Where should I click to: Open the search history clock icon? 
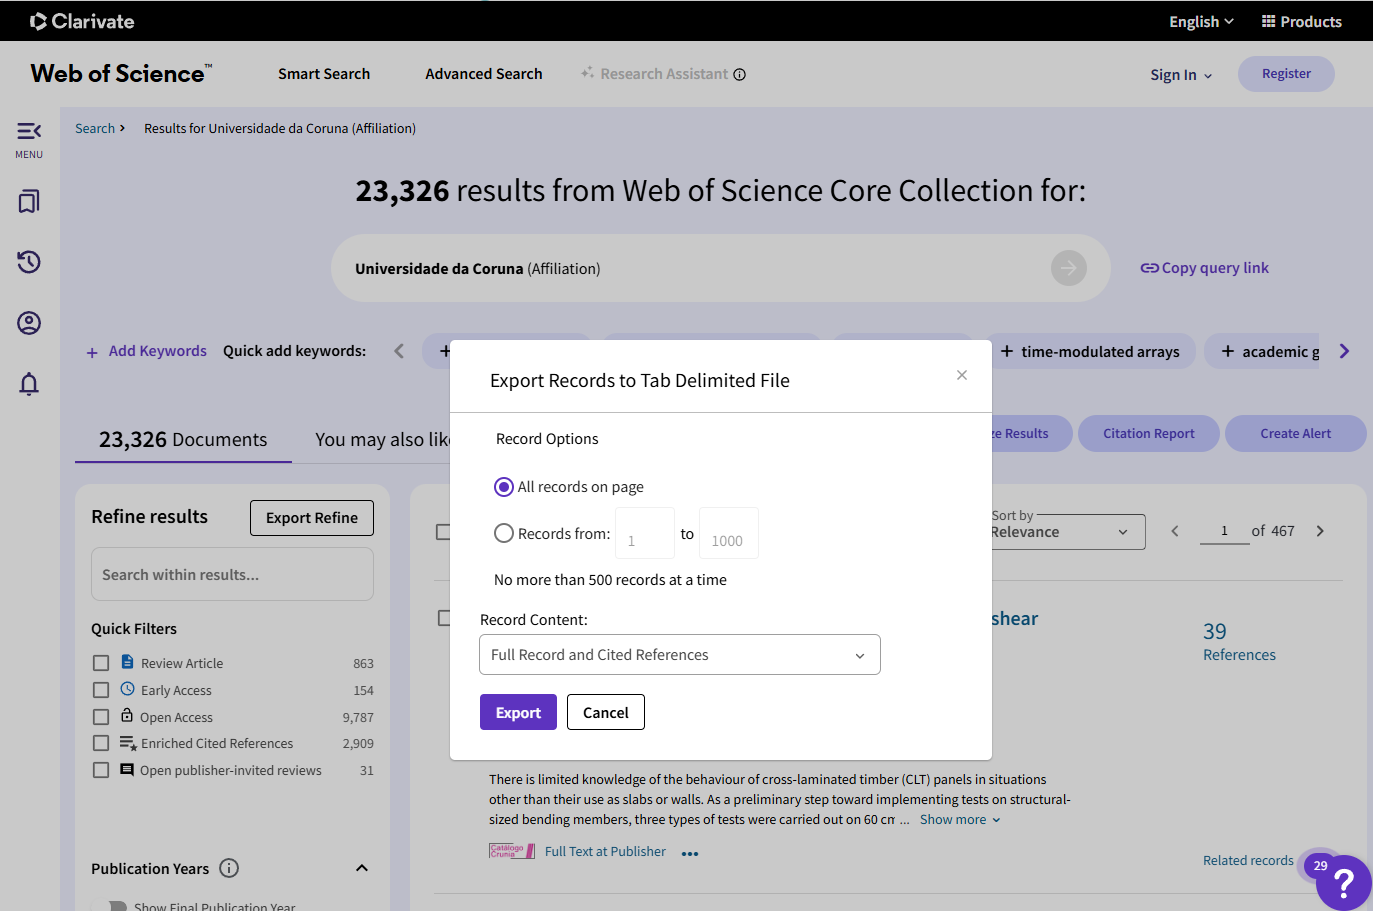(29, 262)
